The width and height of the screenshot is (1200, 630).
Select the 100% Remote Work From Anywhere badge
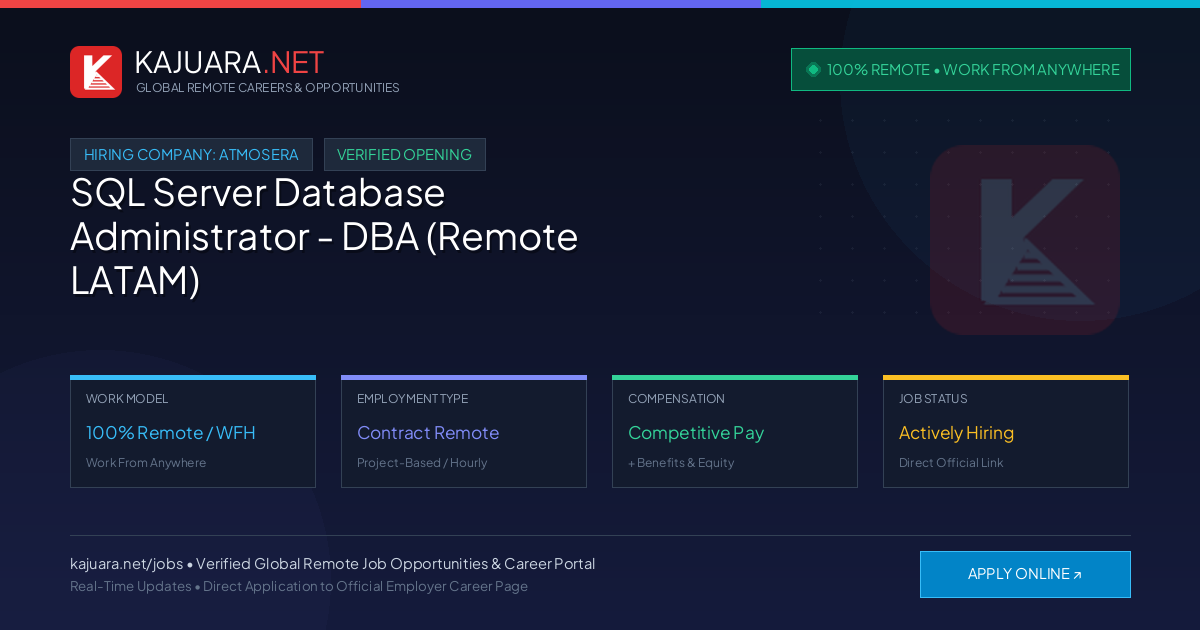coord(961,69)
